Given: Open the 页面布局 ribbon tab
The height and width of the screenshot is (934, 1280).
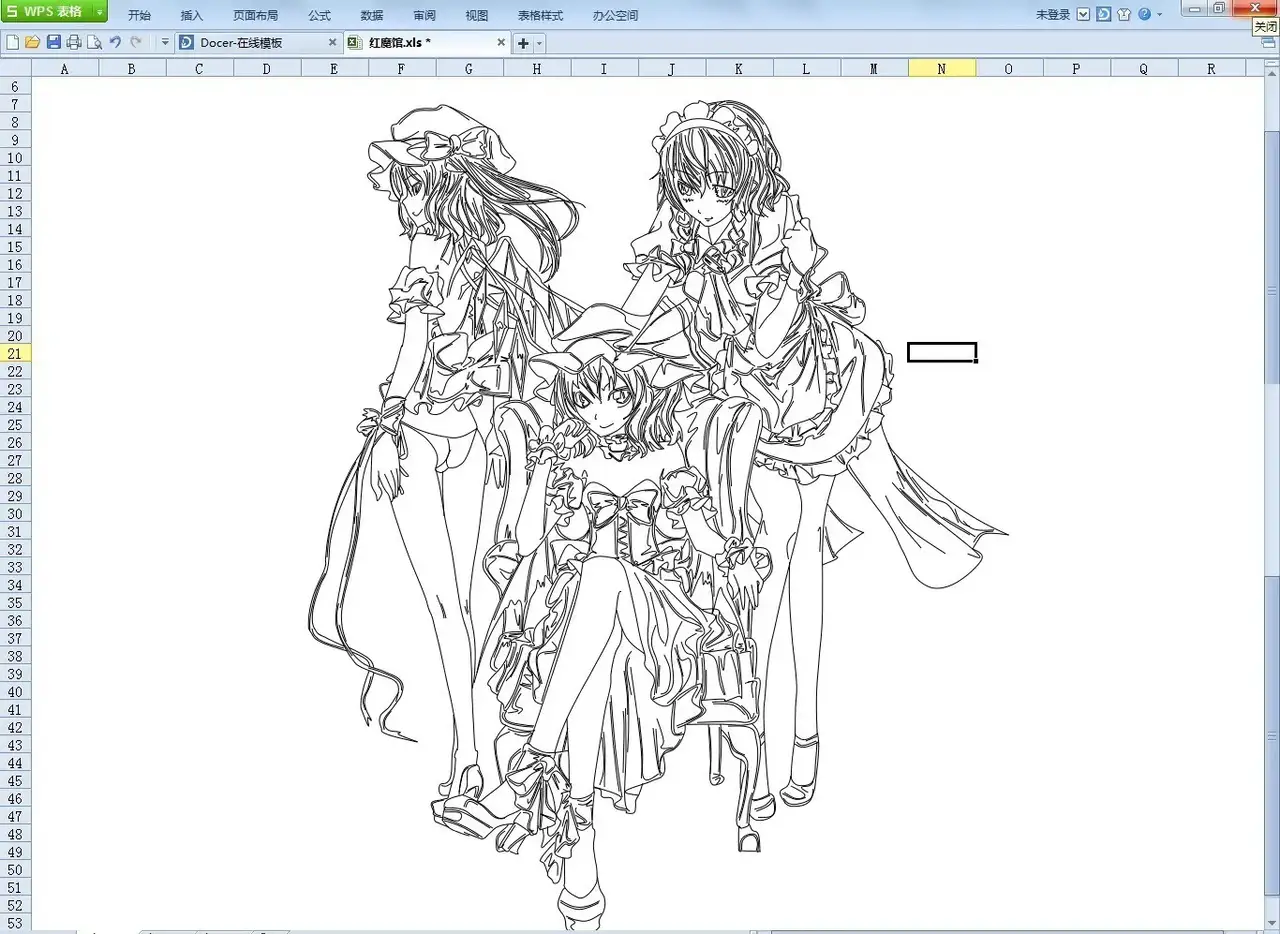Looking at the screenshot, I should (x=255, y=16).
